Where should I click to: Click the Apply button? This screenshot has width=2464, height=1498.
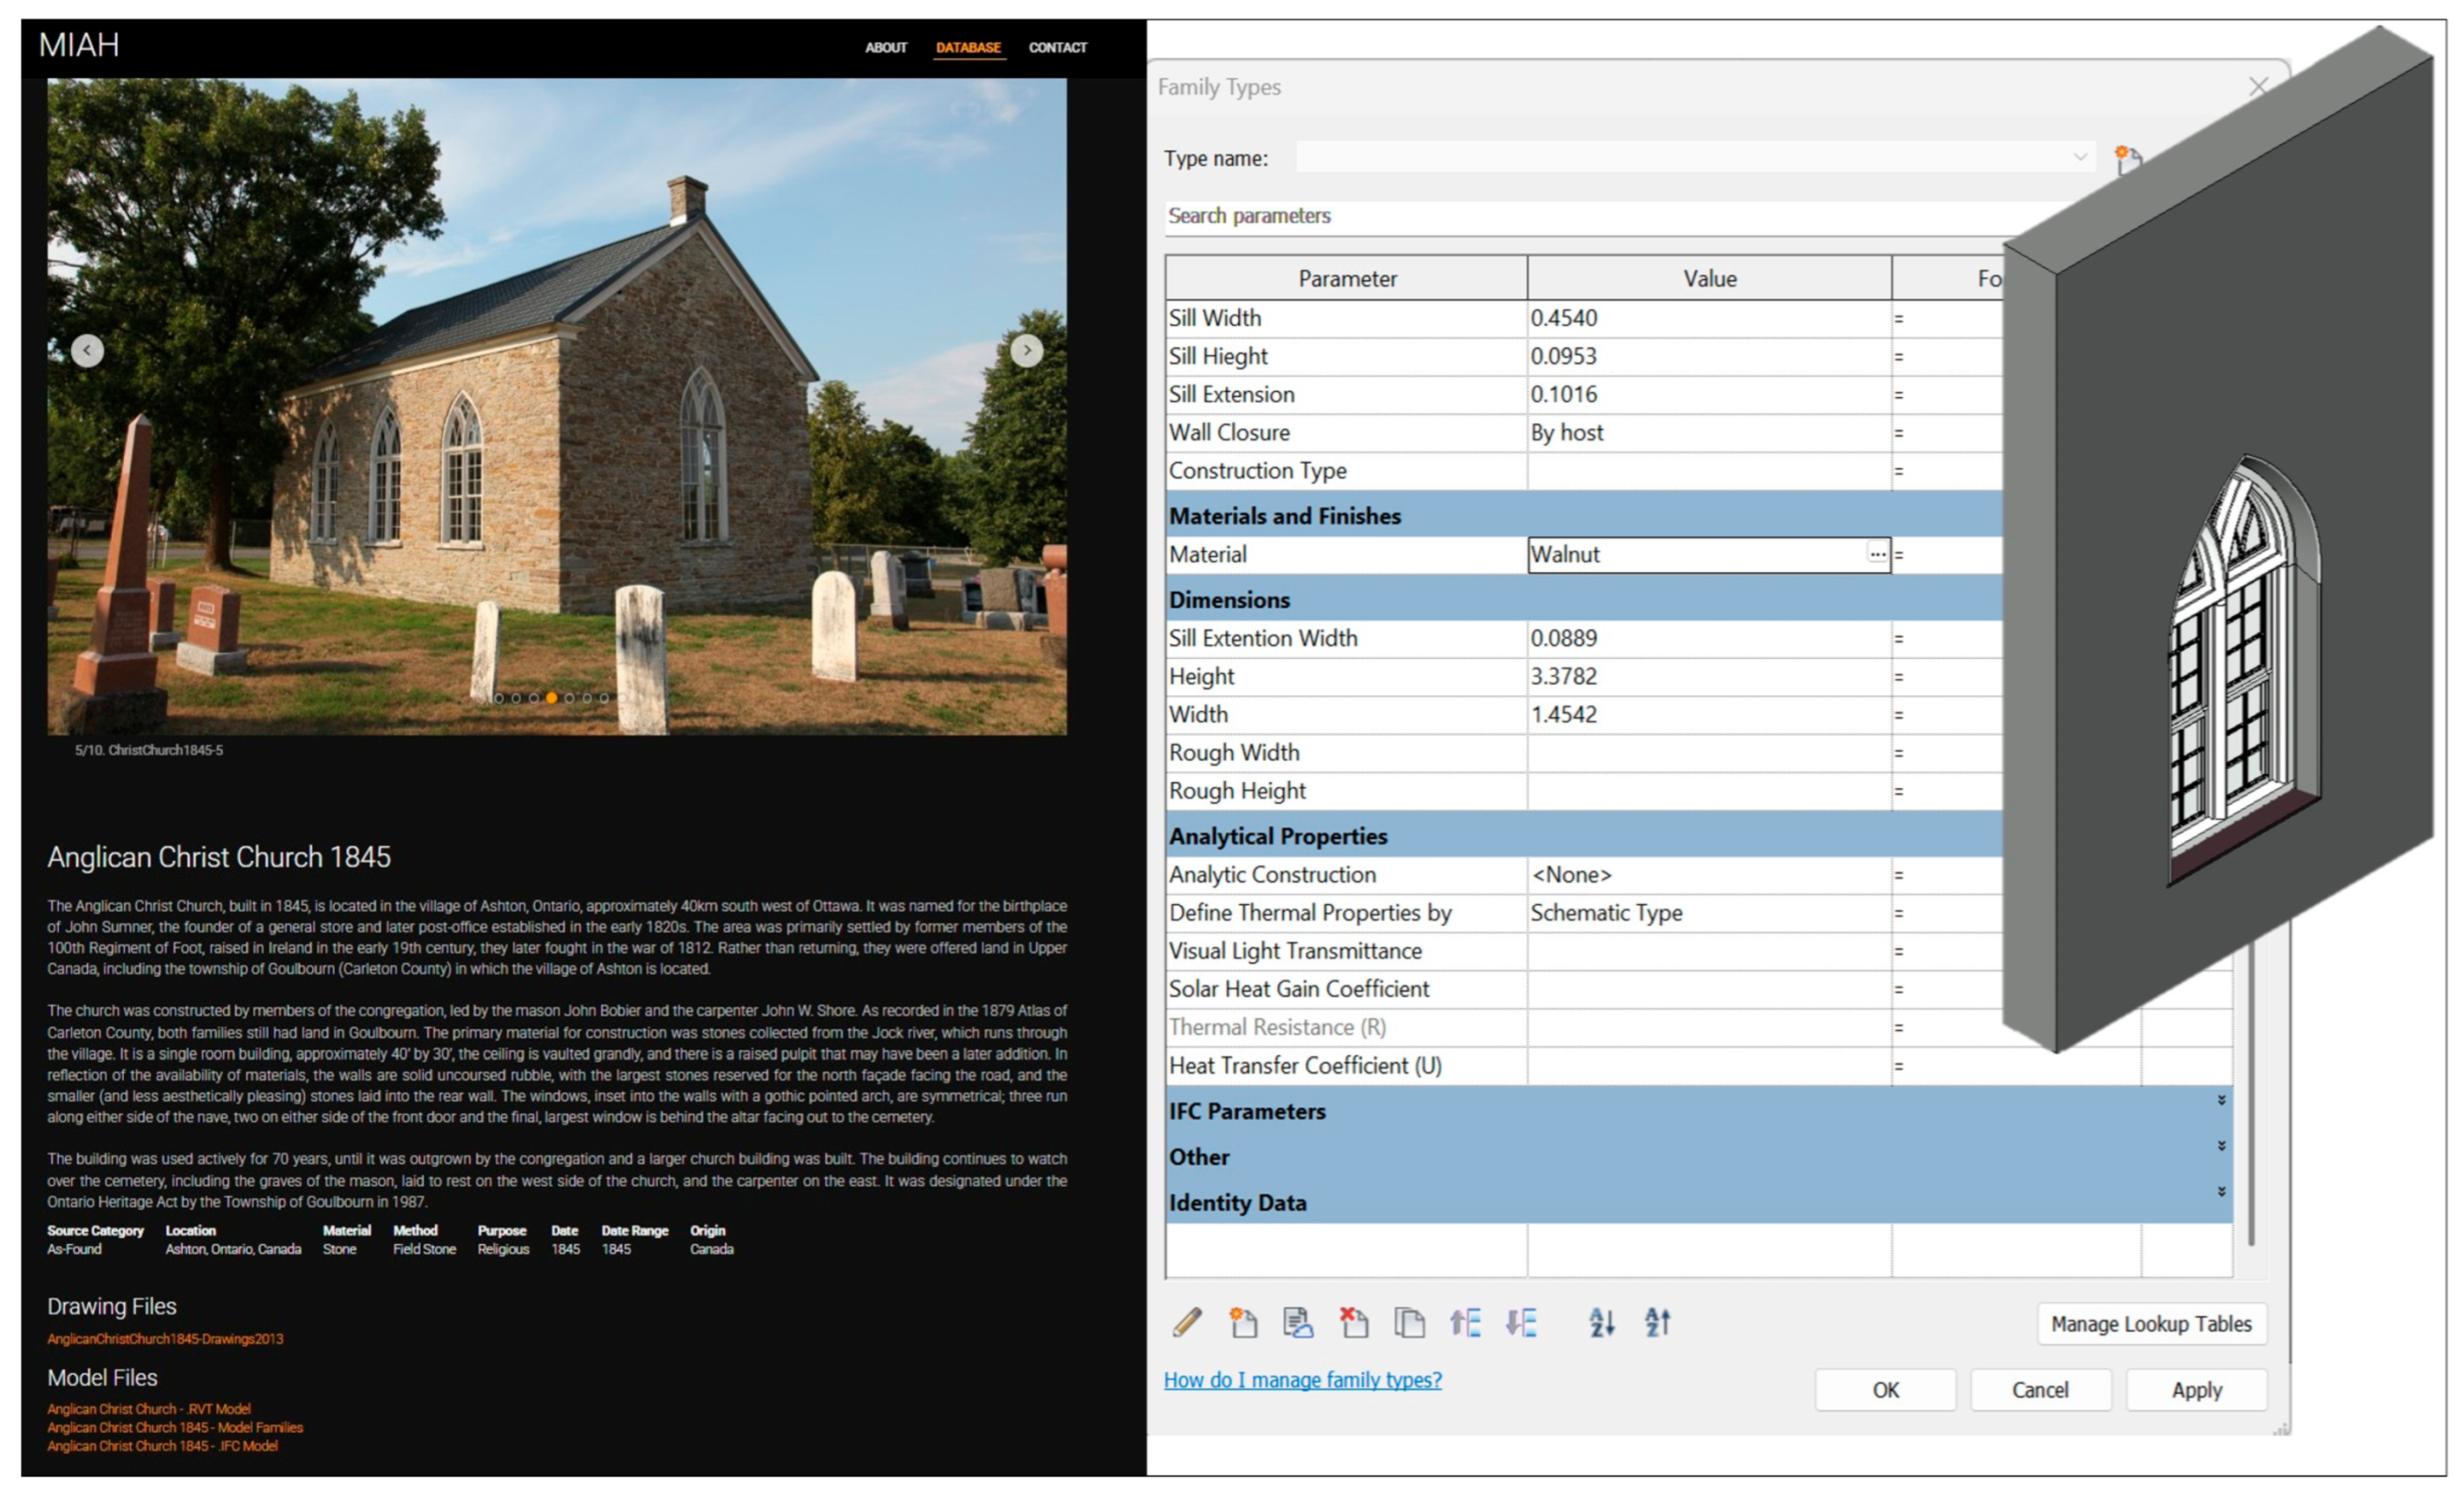(2196, 1390)
